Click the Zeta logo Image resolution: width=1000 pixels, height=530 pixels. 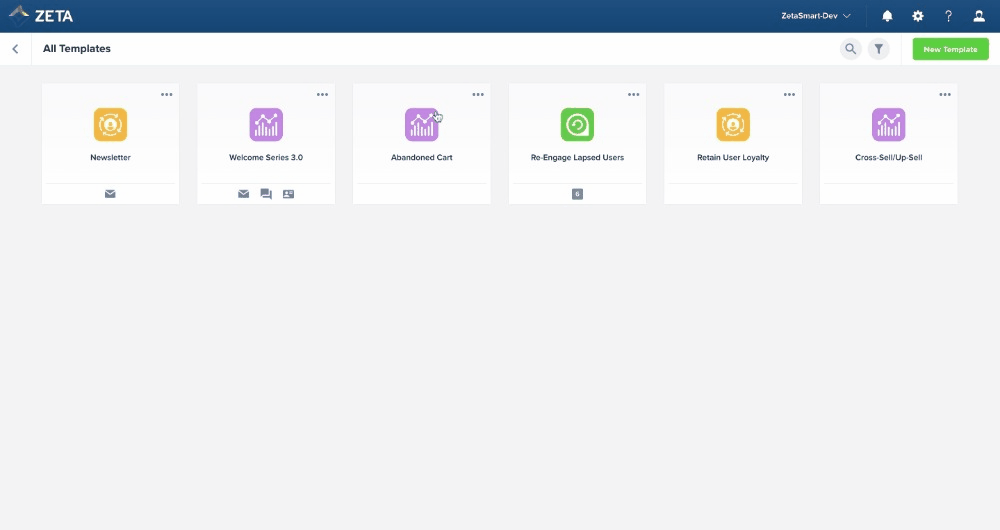tap(41, 16)
